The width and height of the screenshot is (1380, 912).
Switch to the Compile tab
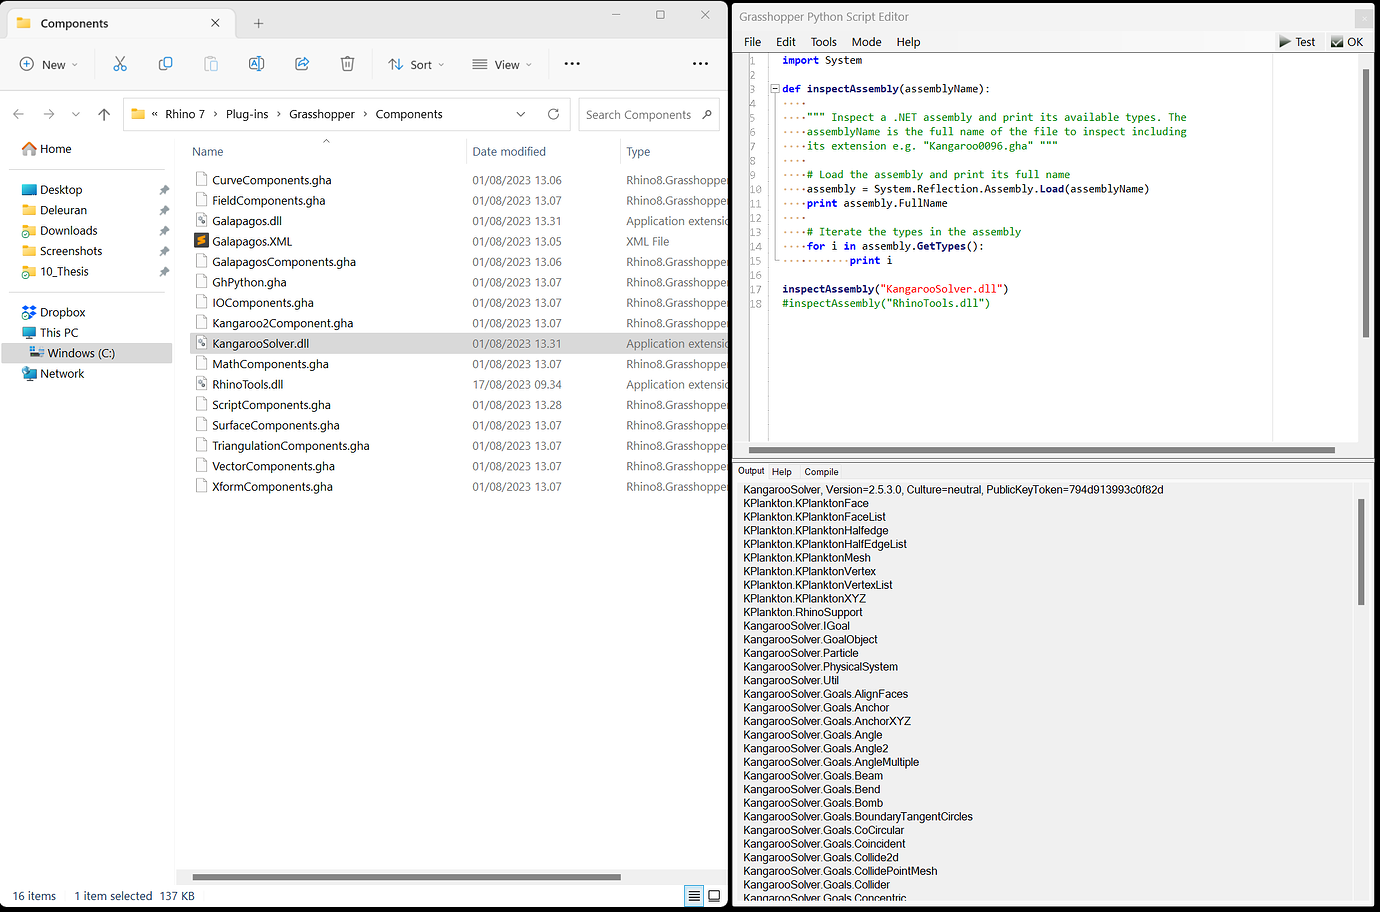pyautogui.click(x=821, y=471)
